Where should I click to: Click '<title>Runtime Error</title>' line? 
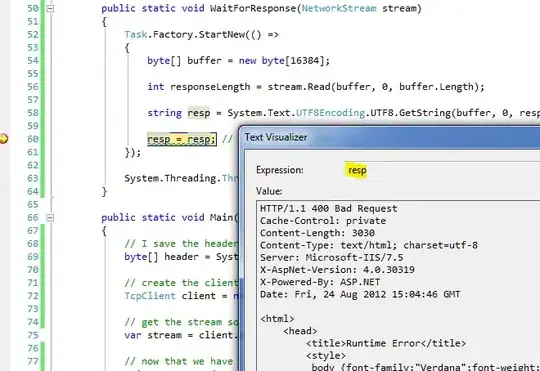coord(386,343)
